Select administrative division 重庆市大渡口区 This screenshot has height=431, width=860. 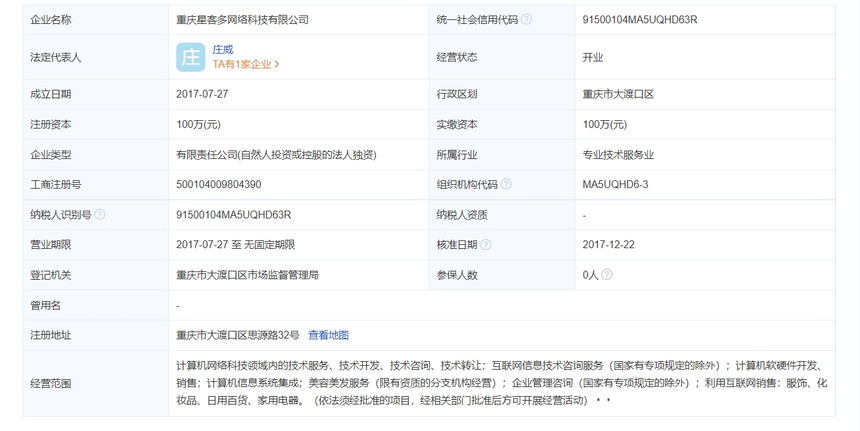point(618,94)
